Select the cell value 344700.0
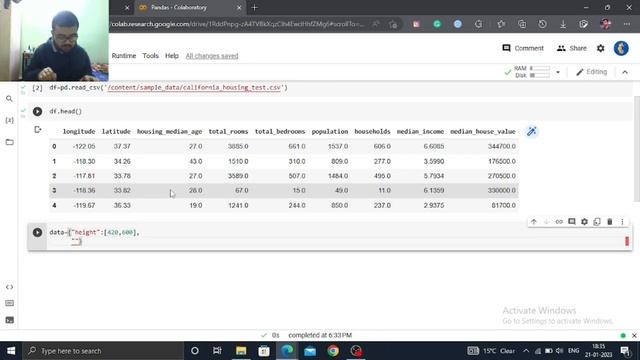Screen dimensions: 640x360 [x=502, y=146]
